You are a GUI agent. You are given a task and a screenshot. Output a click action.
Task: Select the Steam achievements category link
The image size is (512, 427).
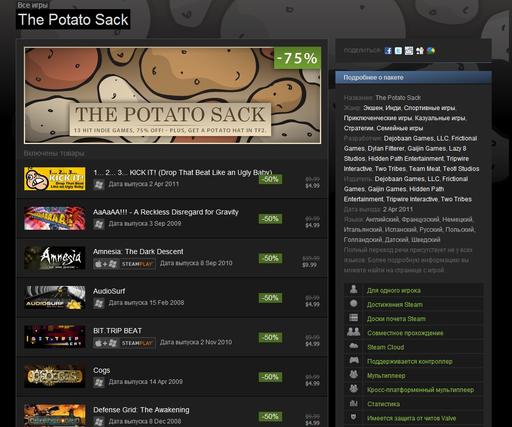pyautogui.click(x=395, y=304)
